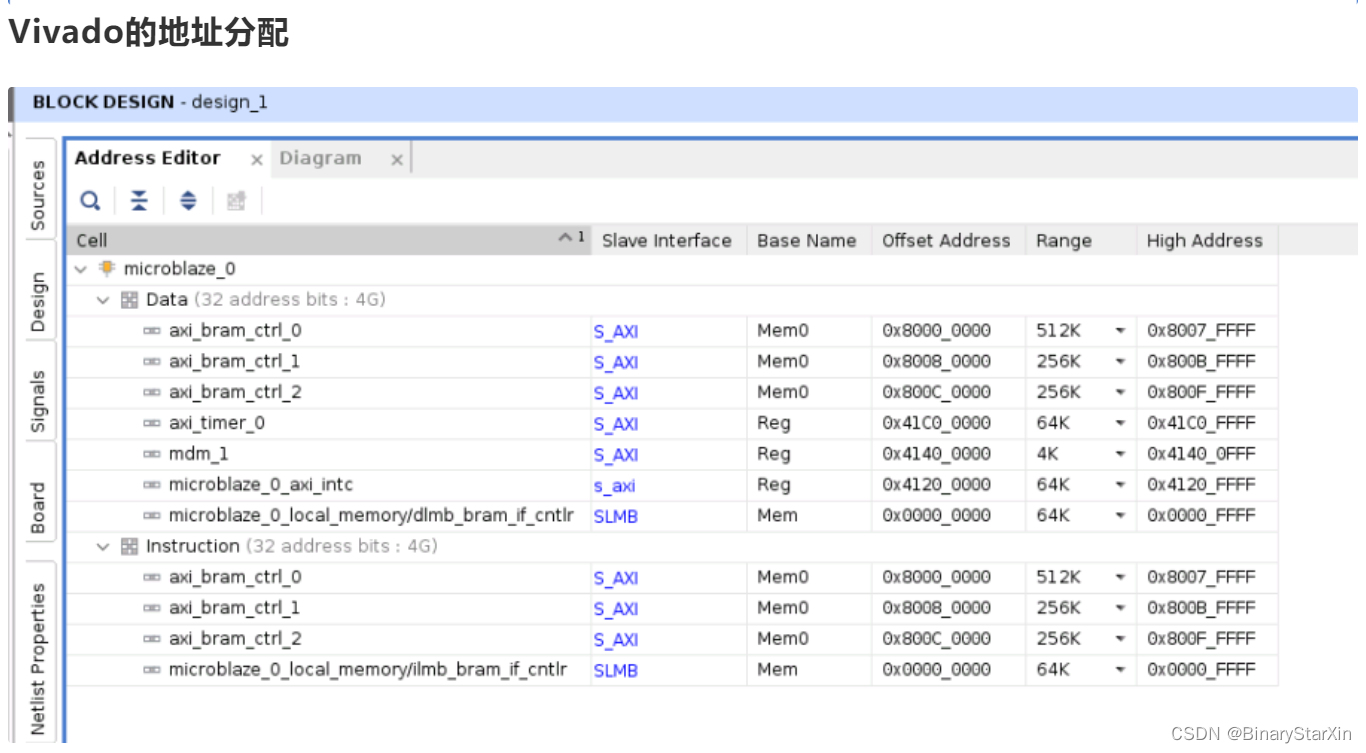Viewport: 1366px width, 753px height.
Task: Open Range dropdown for microblaze_0_axi_intc
Action: point(1120,486)
